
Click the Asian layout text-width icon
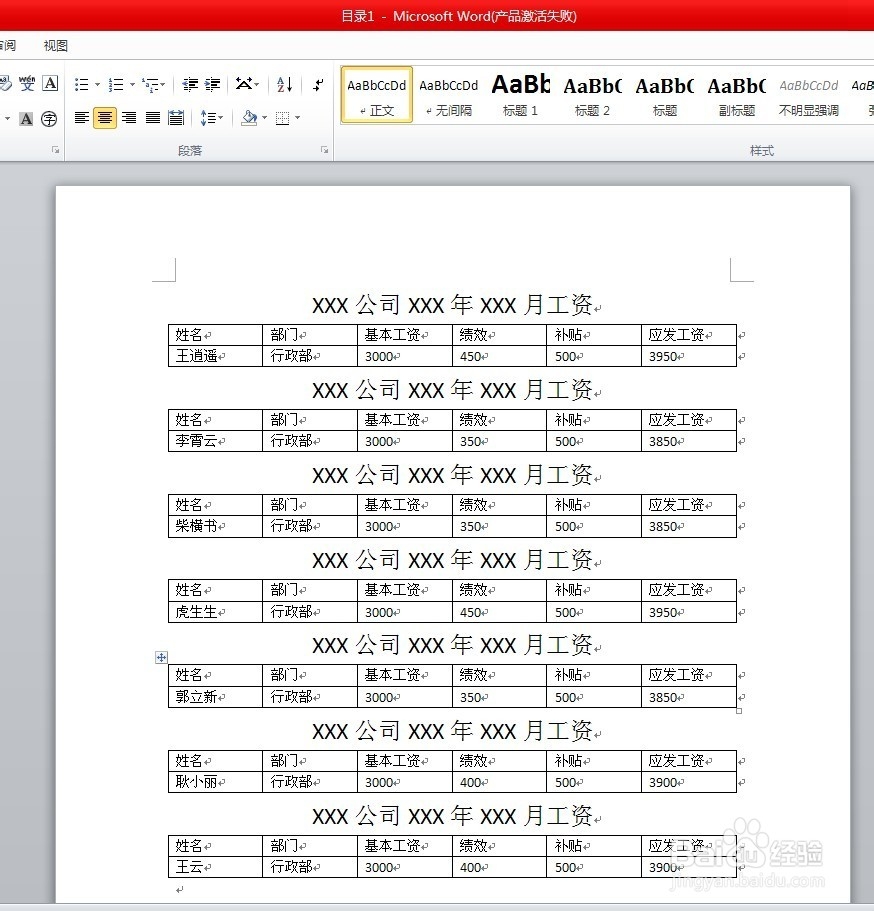click(x=244, y=84)
